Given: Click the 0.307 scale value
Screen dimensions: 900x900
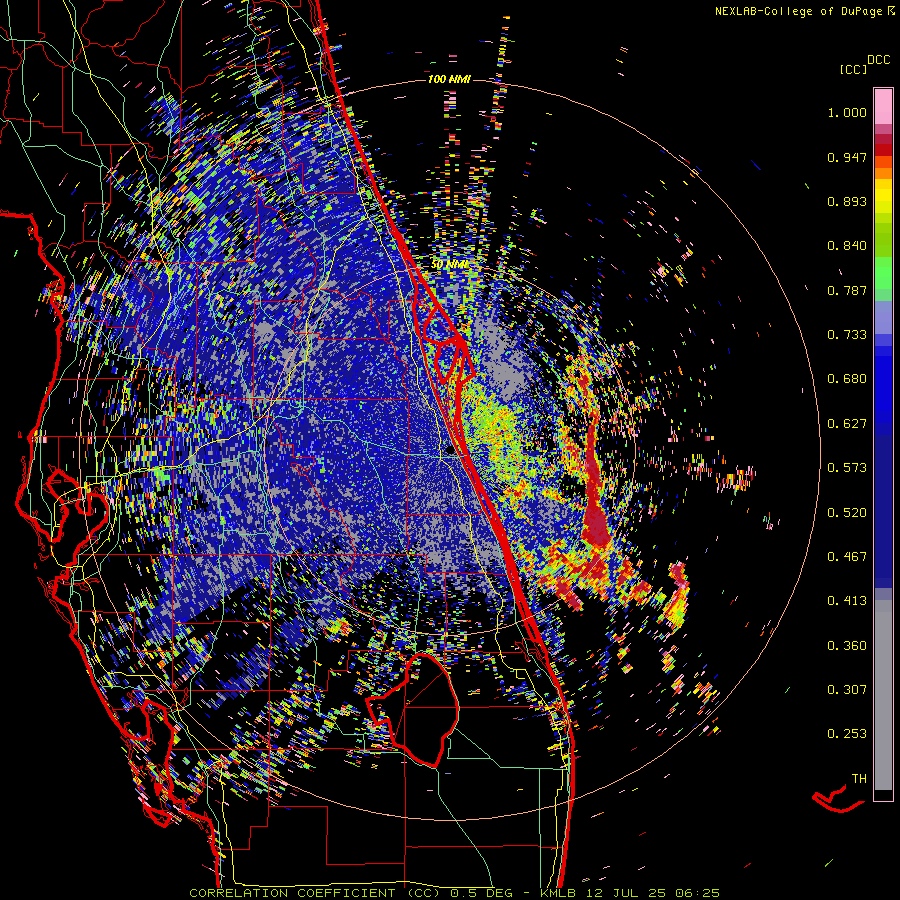Looking at the screenshot, I should coord(847,690).
